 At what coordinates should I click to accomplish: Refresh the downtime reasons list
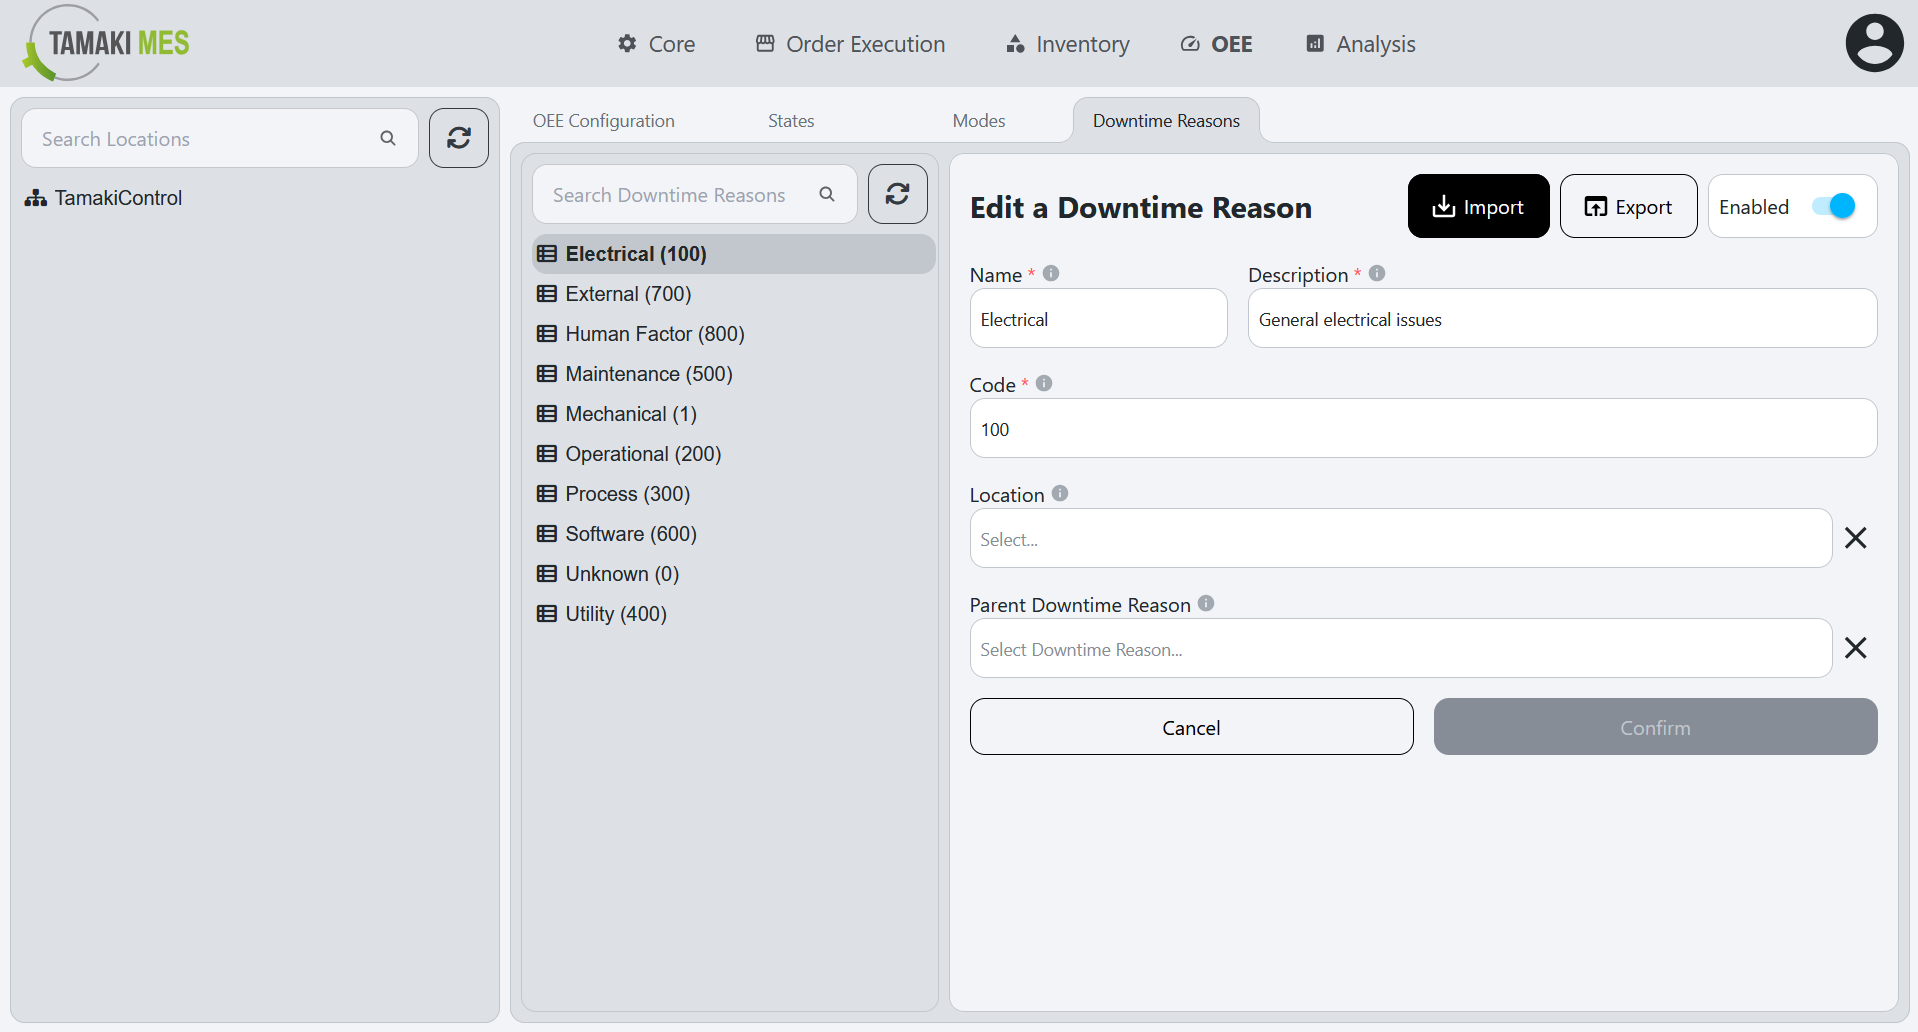897,193
